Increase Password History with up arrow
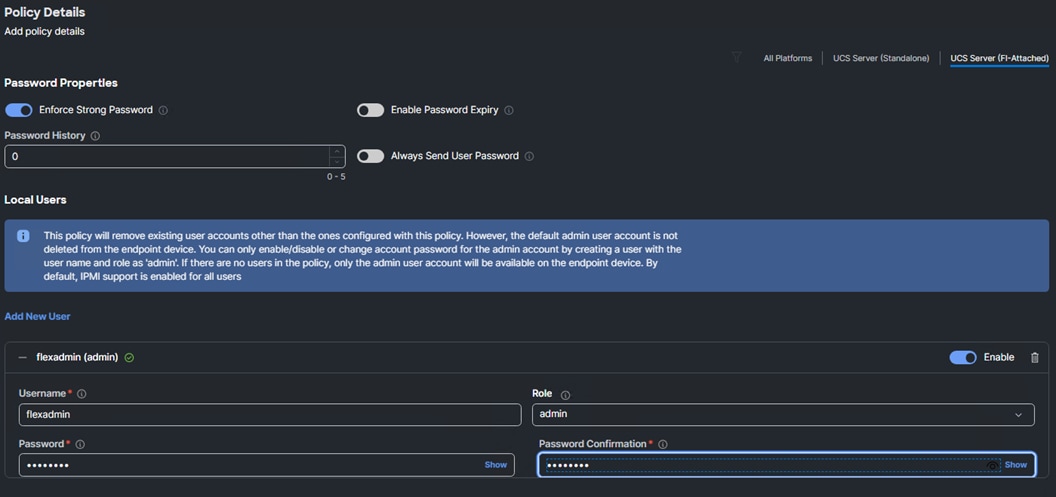This screenshot has height=497, width=1056. tap(337, 151)
